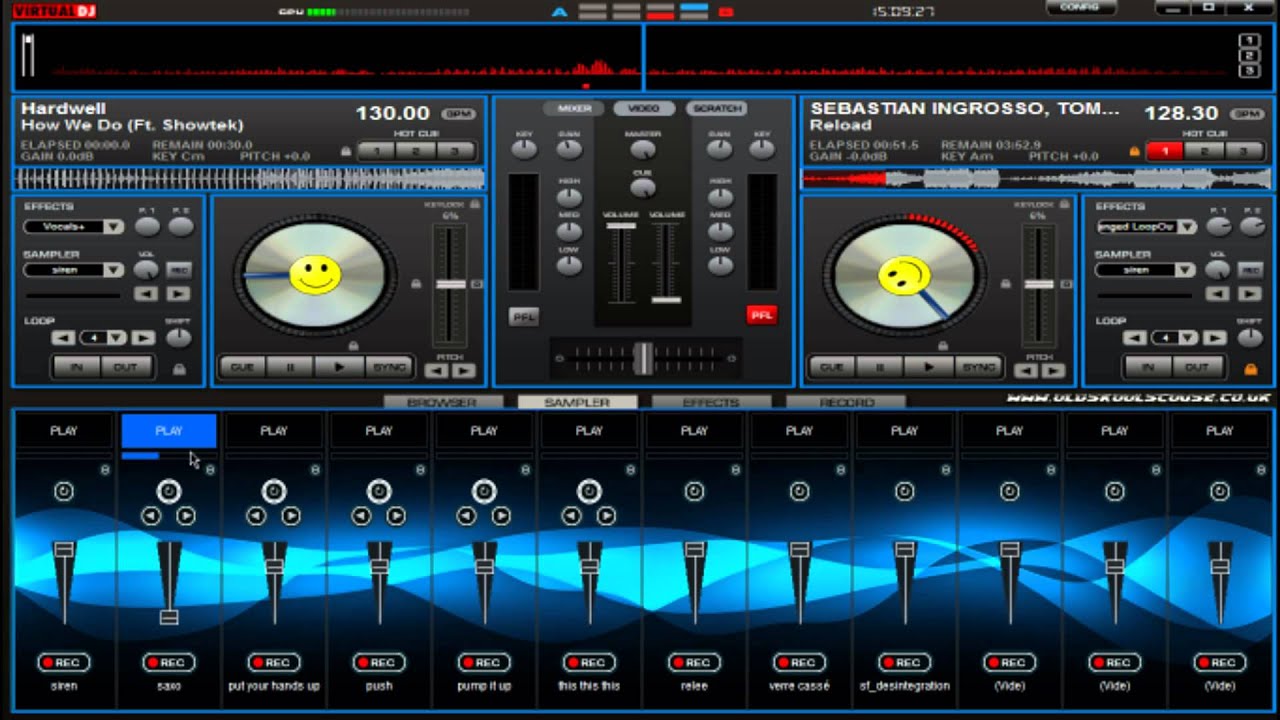Play the siren sample
Screen dimensions: 1280x720
point(64,431)
